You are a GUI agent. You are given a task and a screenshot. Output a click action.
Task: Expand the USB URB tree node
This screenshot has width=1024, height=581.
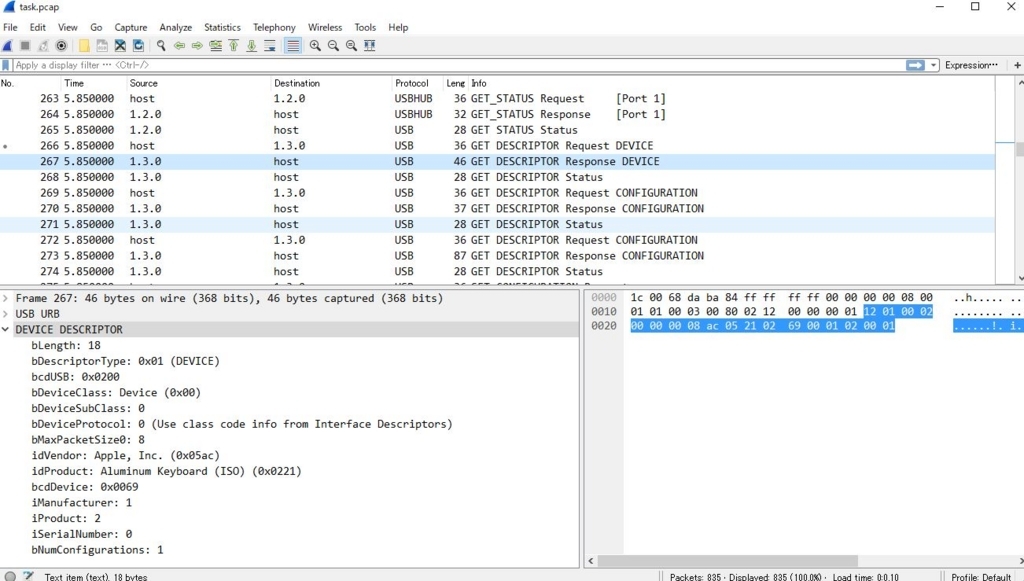pyautogui.click(x=6, y=314)
